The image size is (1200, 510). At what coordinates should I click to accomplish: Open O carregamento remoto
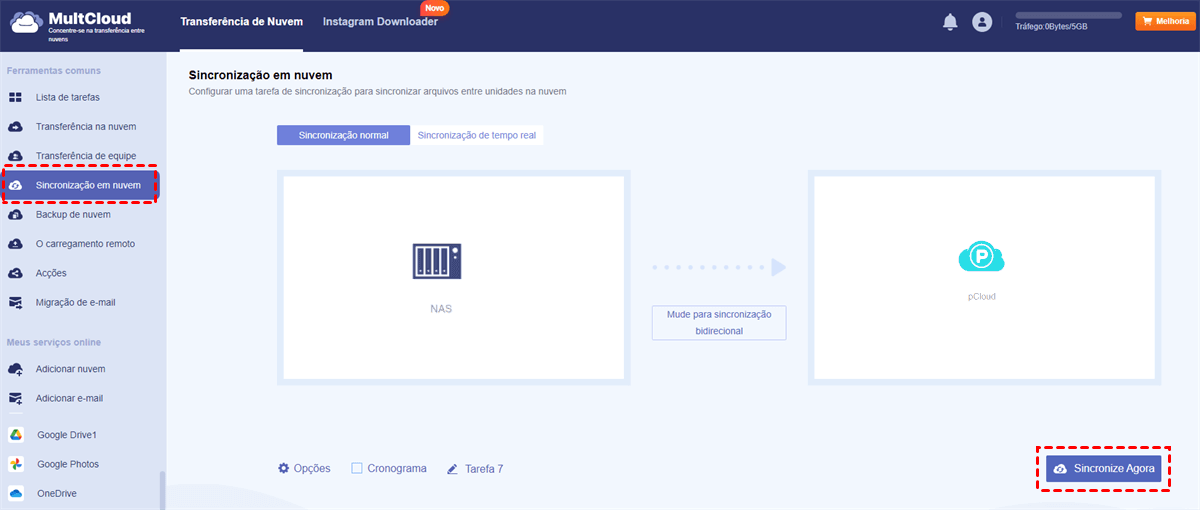[85, 243]
